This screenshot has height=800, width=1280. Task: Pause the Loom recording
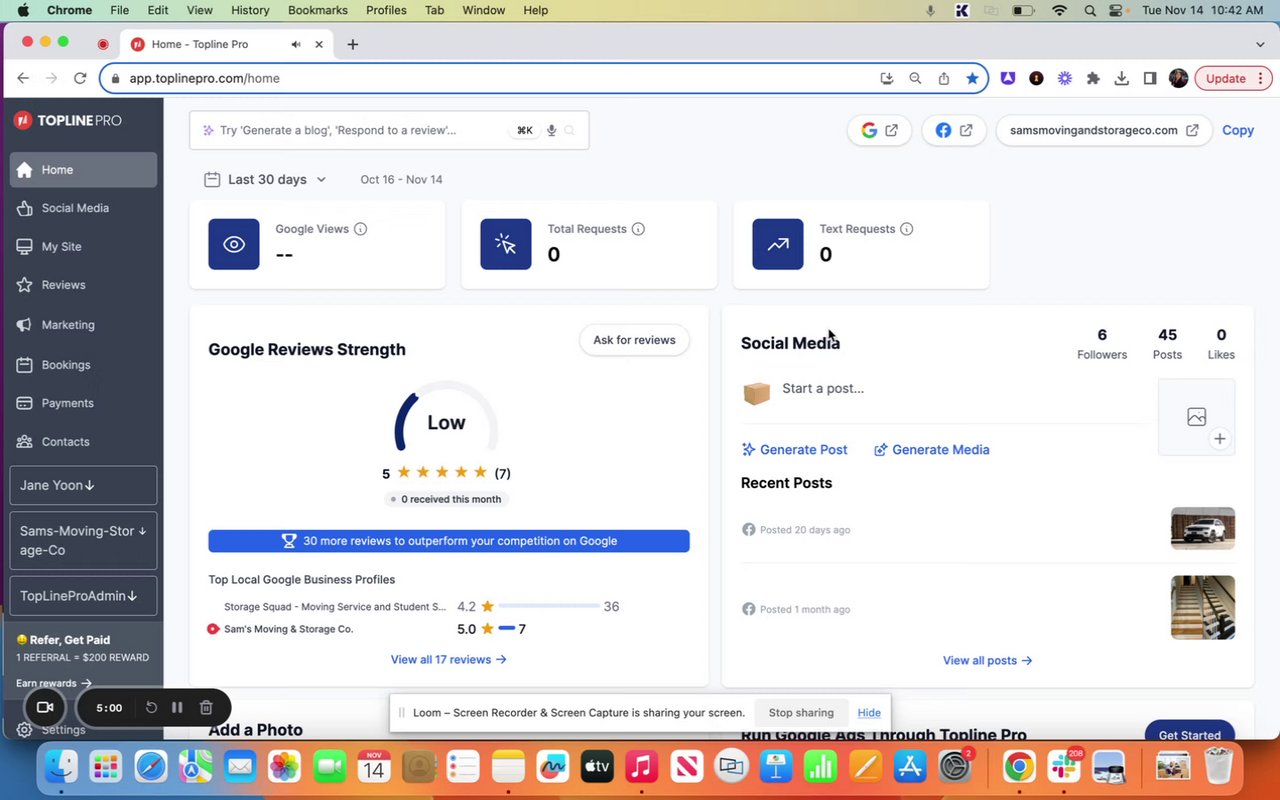click(x=177, y=708)
